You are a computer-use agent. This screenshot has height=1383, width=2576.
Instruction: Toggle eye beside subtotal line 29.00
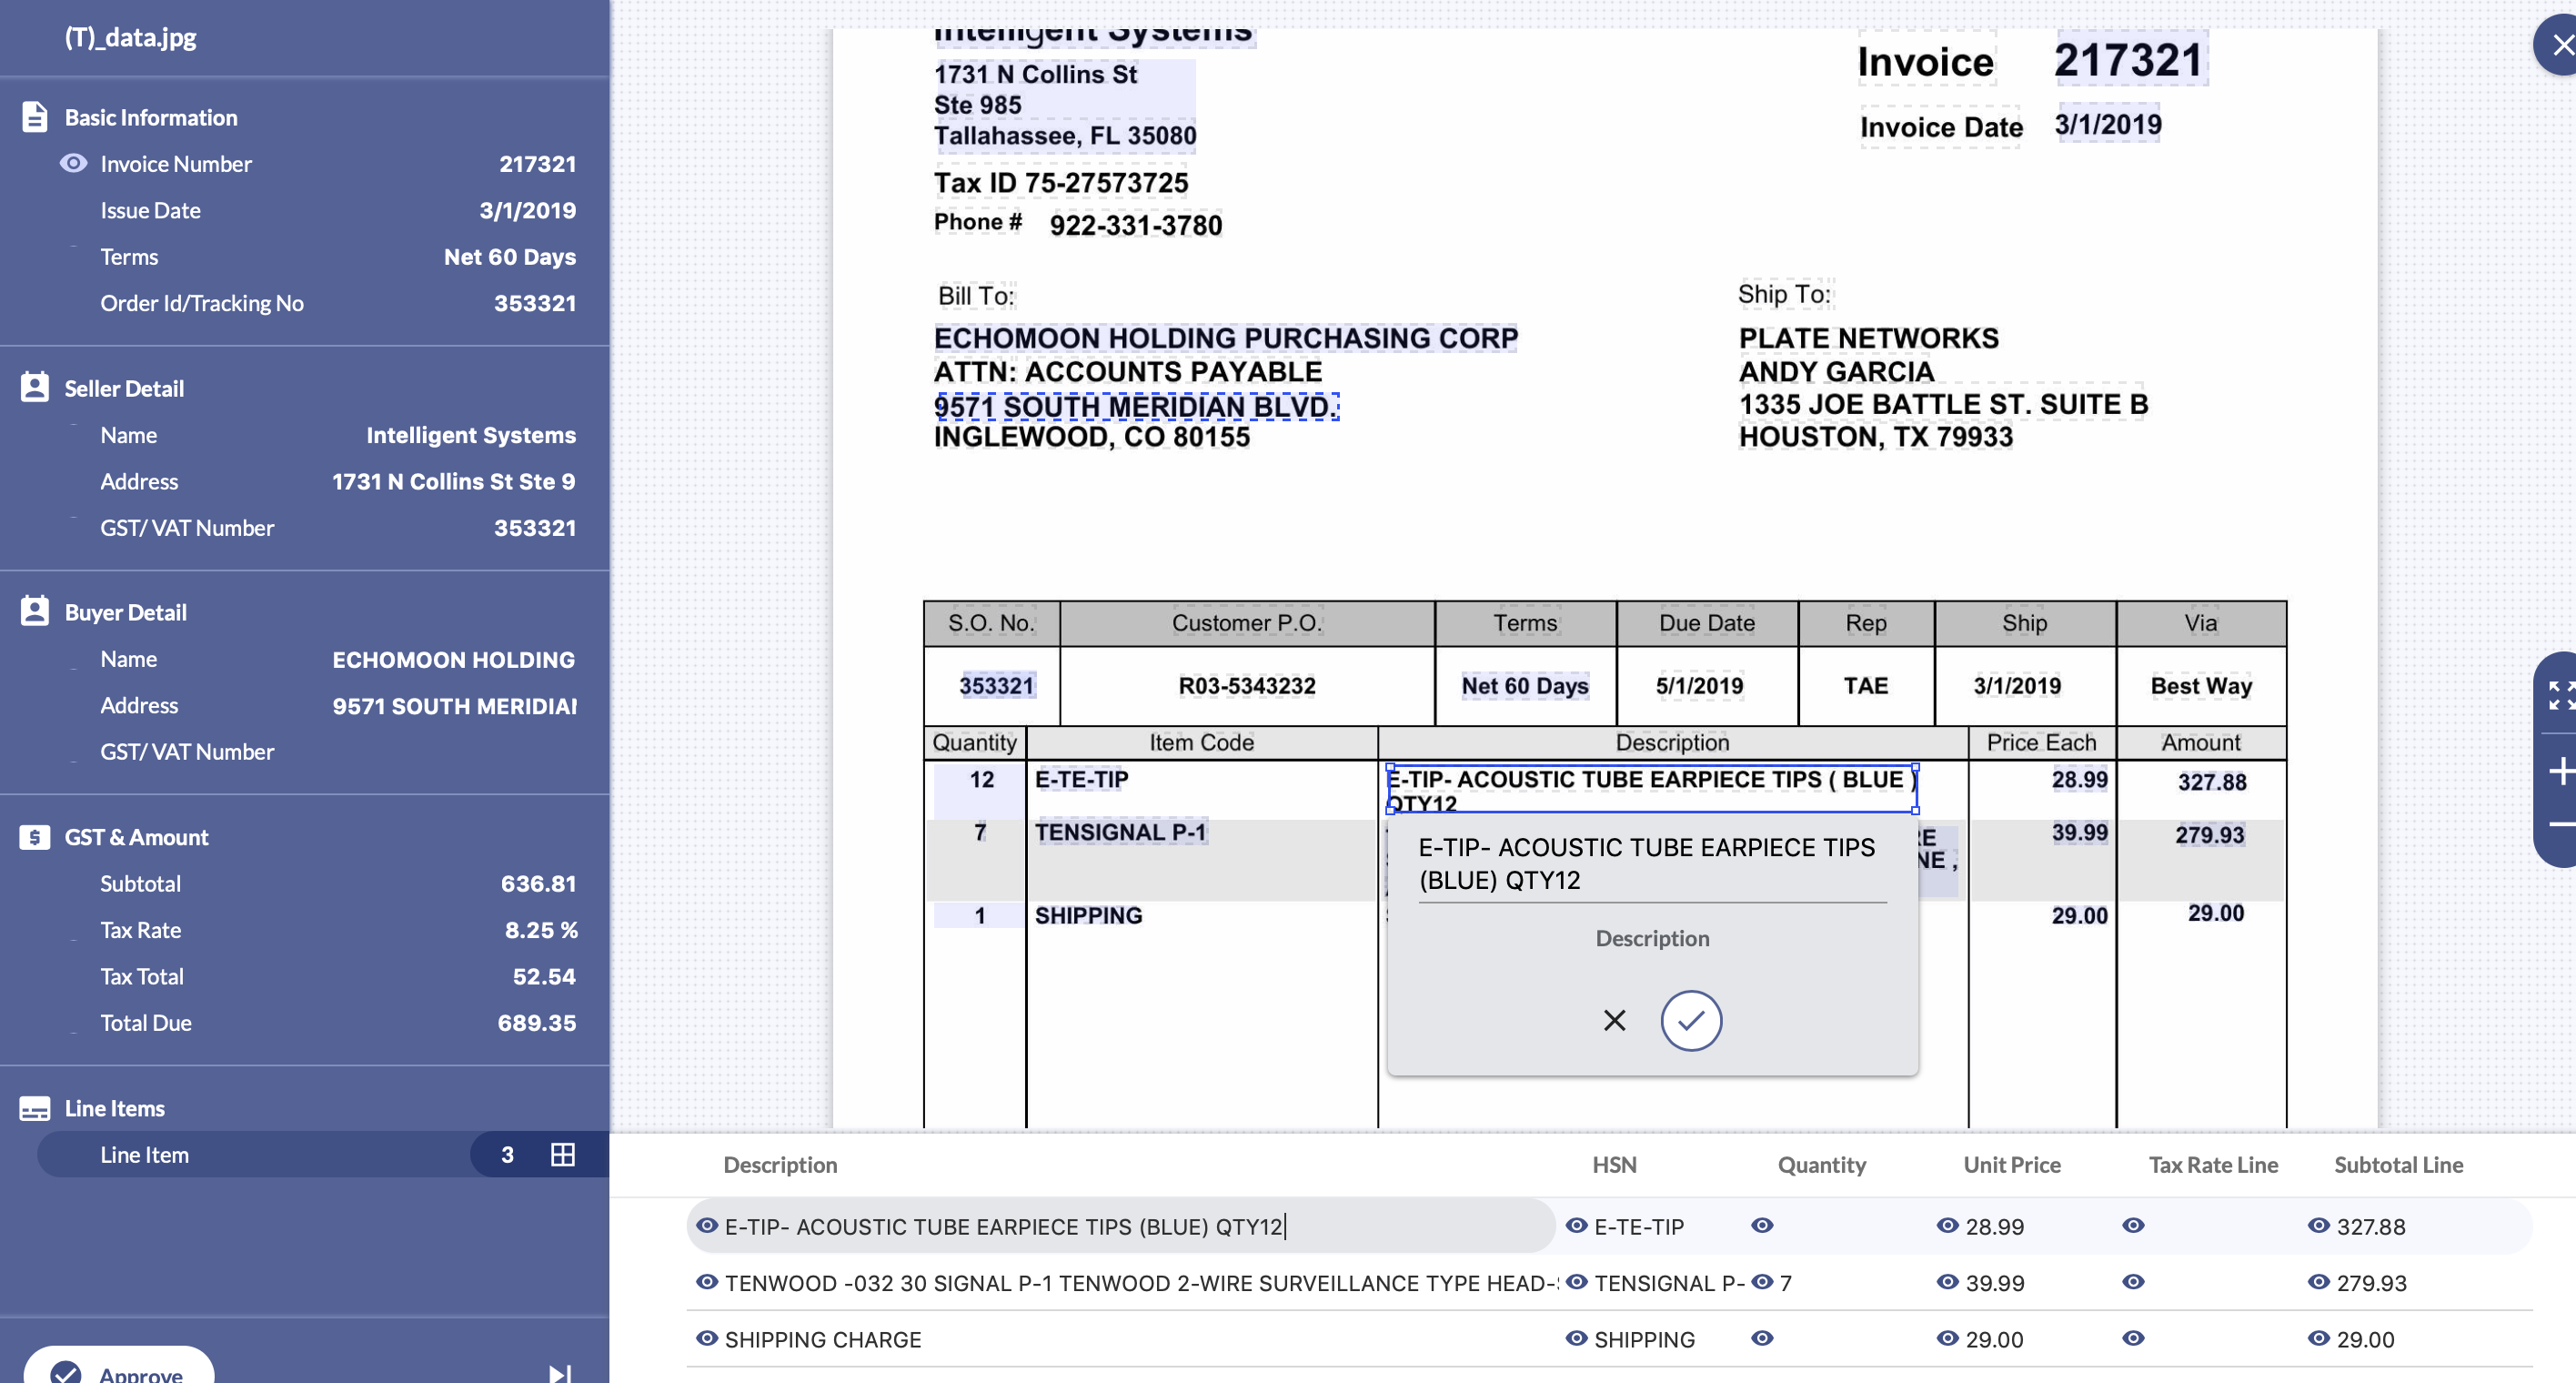(2319, 1338)
